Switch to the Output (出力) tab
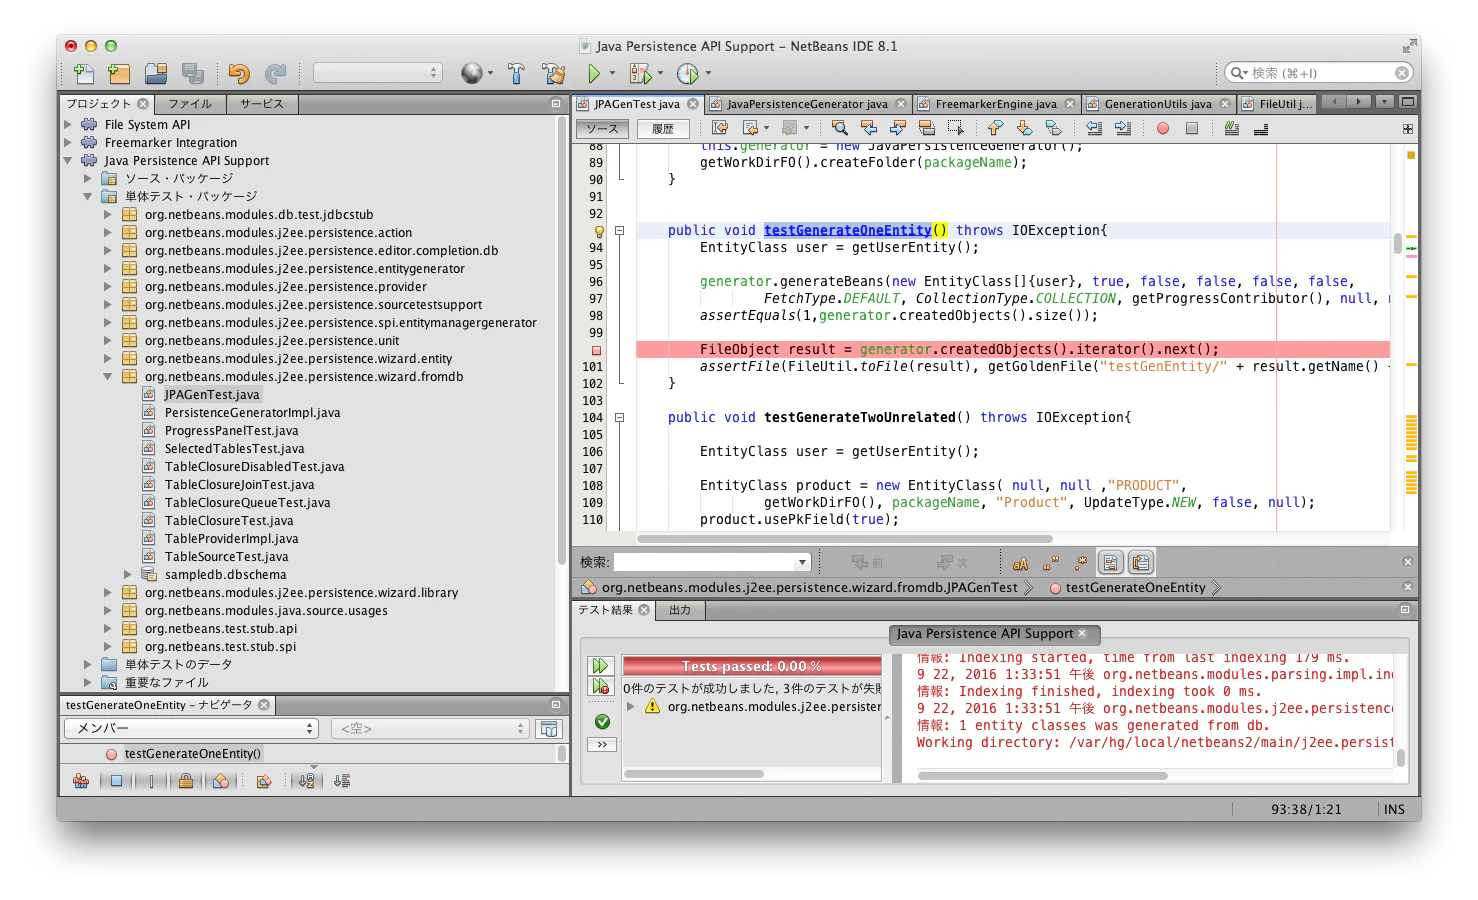The height and width of the screenshot is (900, 1478). point(680,610)
